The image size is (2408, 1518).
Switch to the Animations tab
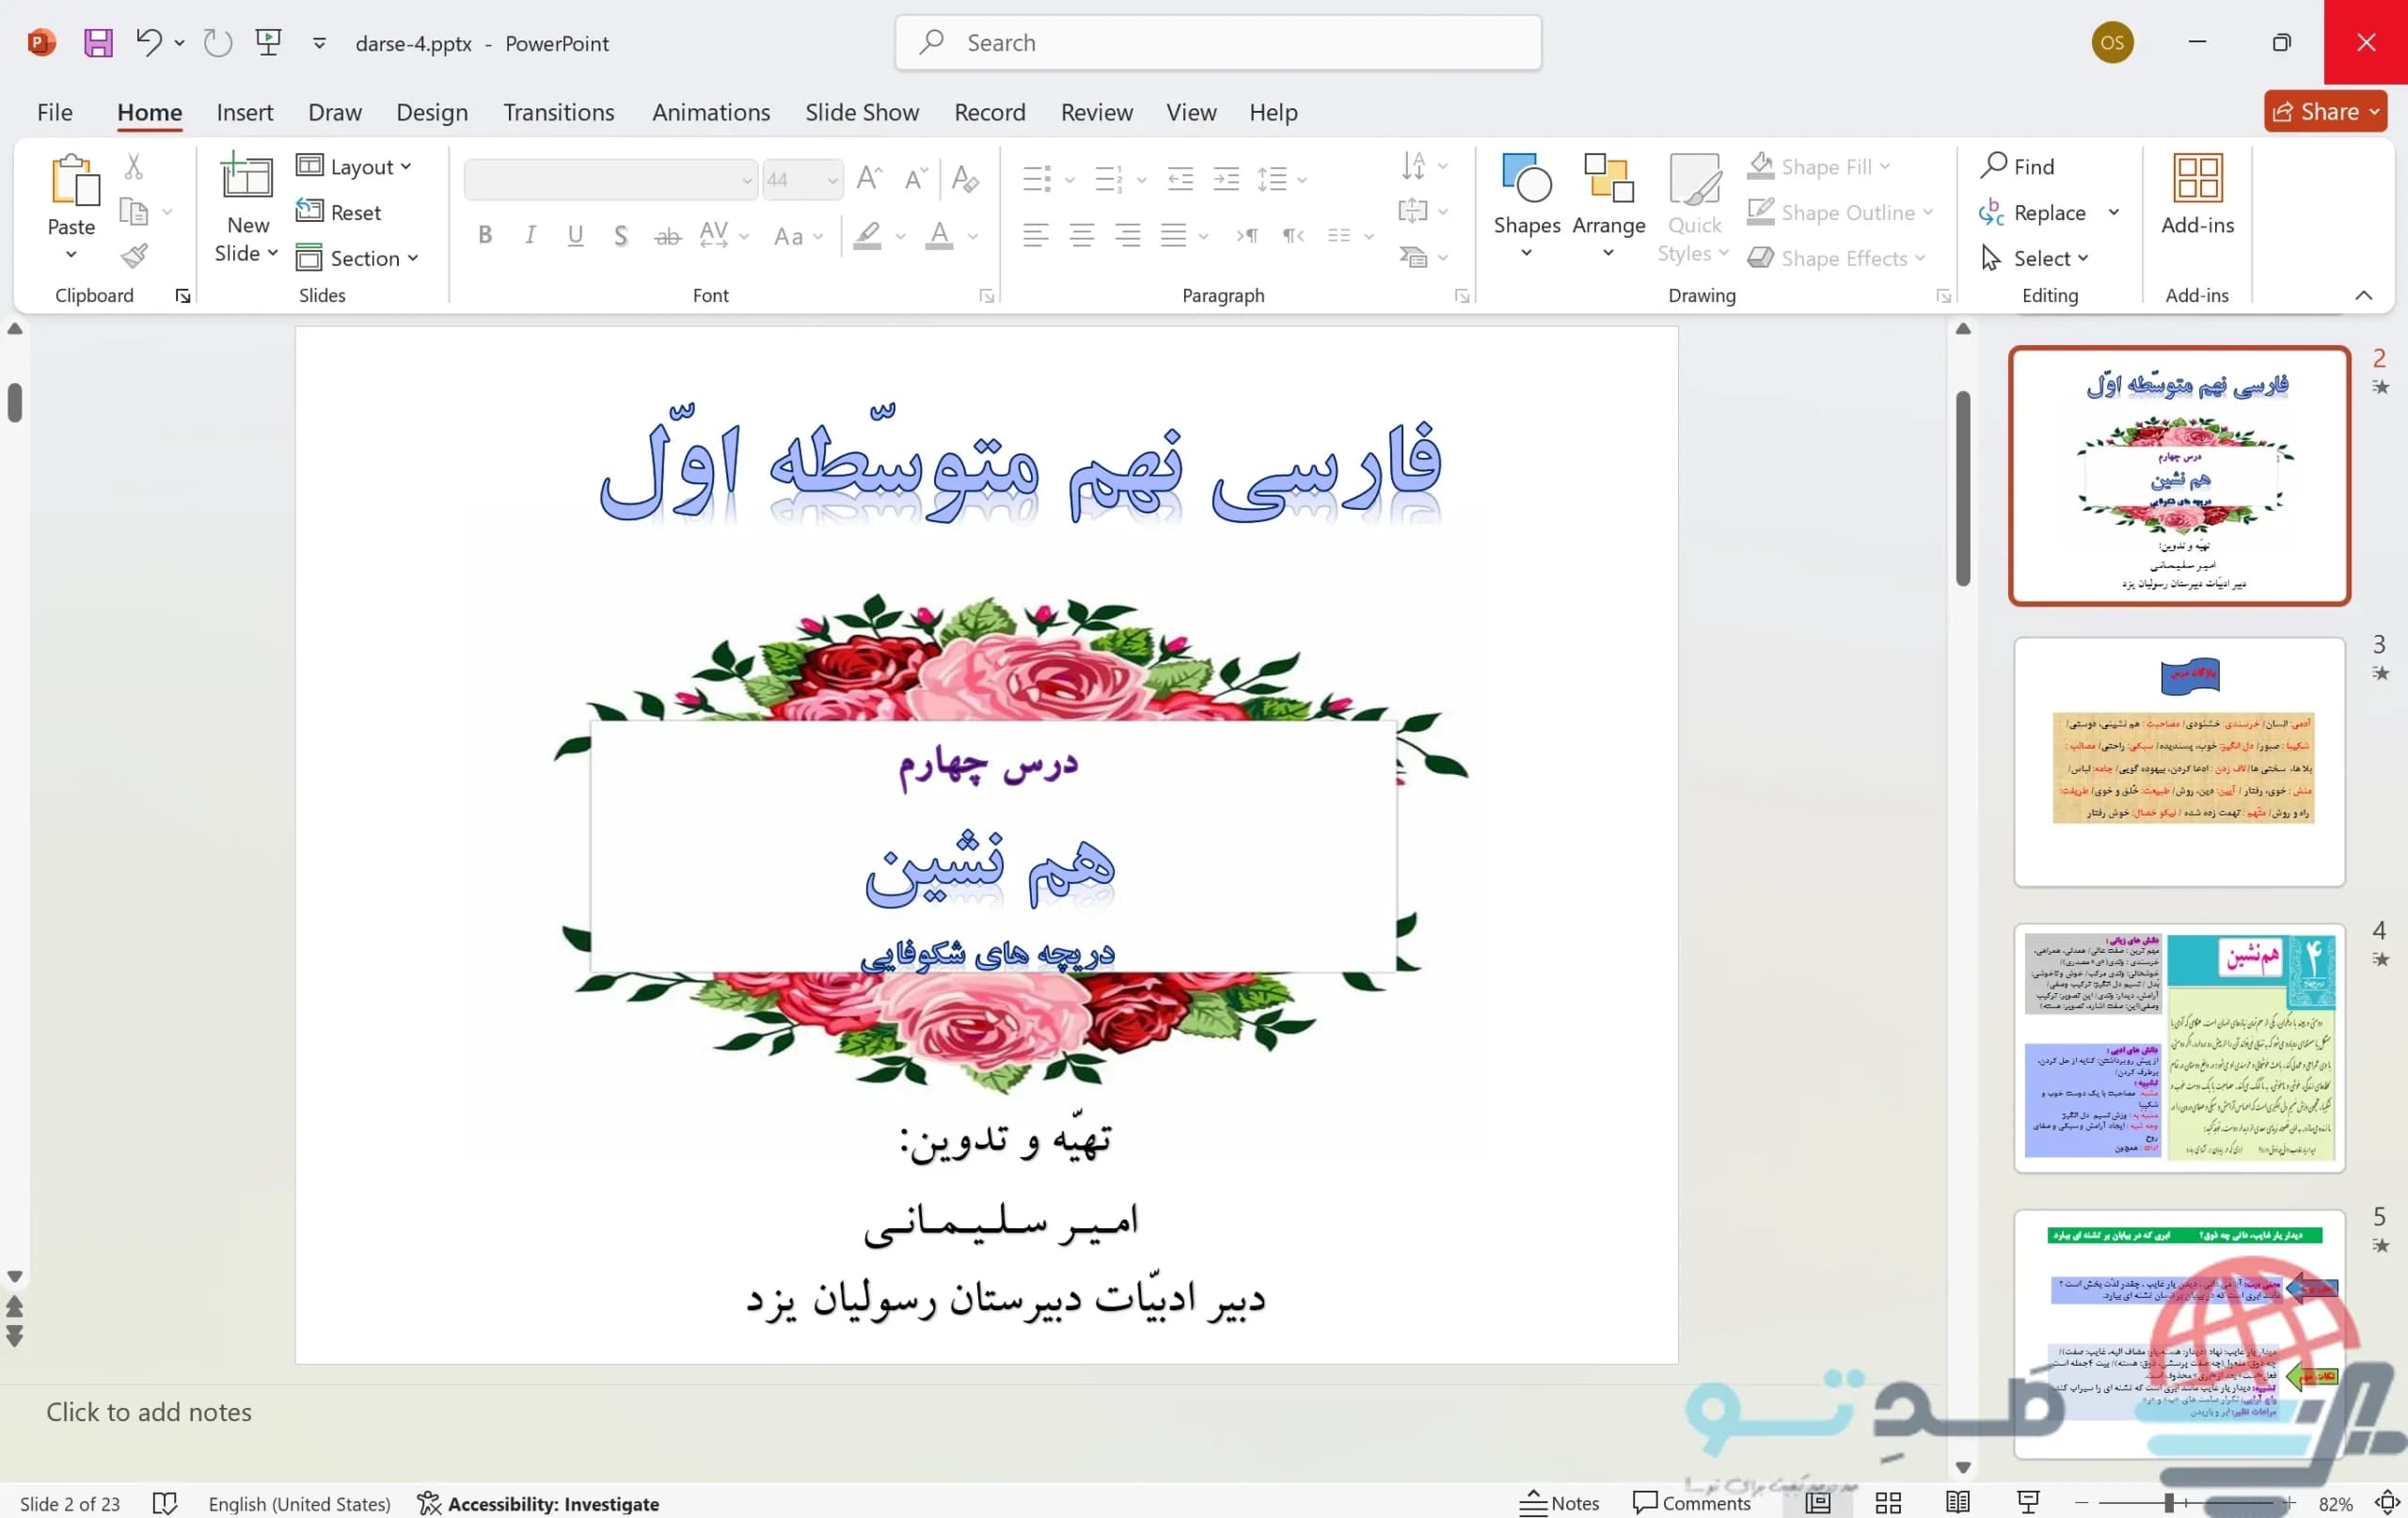pos(711,112)
